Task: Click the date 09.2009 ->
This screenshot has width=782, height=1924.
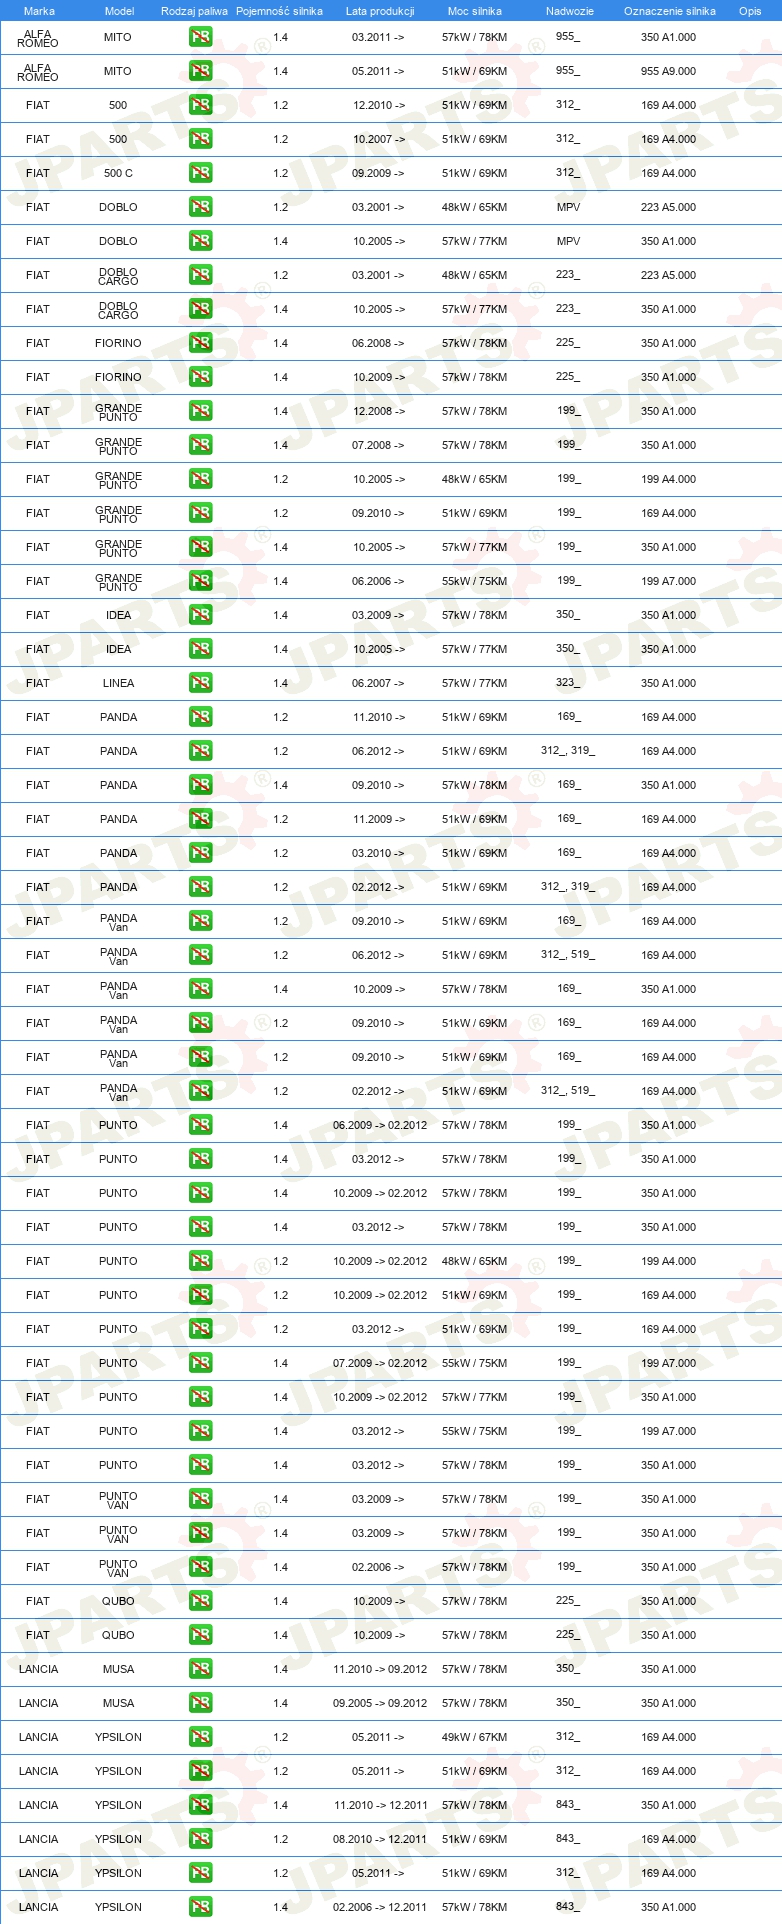Action: click(x=379, y=173)
